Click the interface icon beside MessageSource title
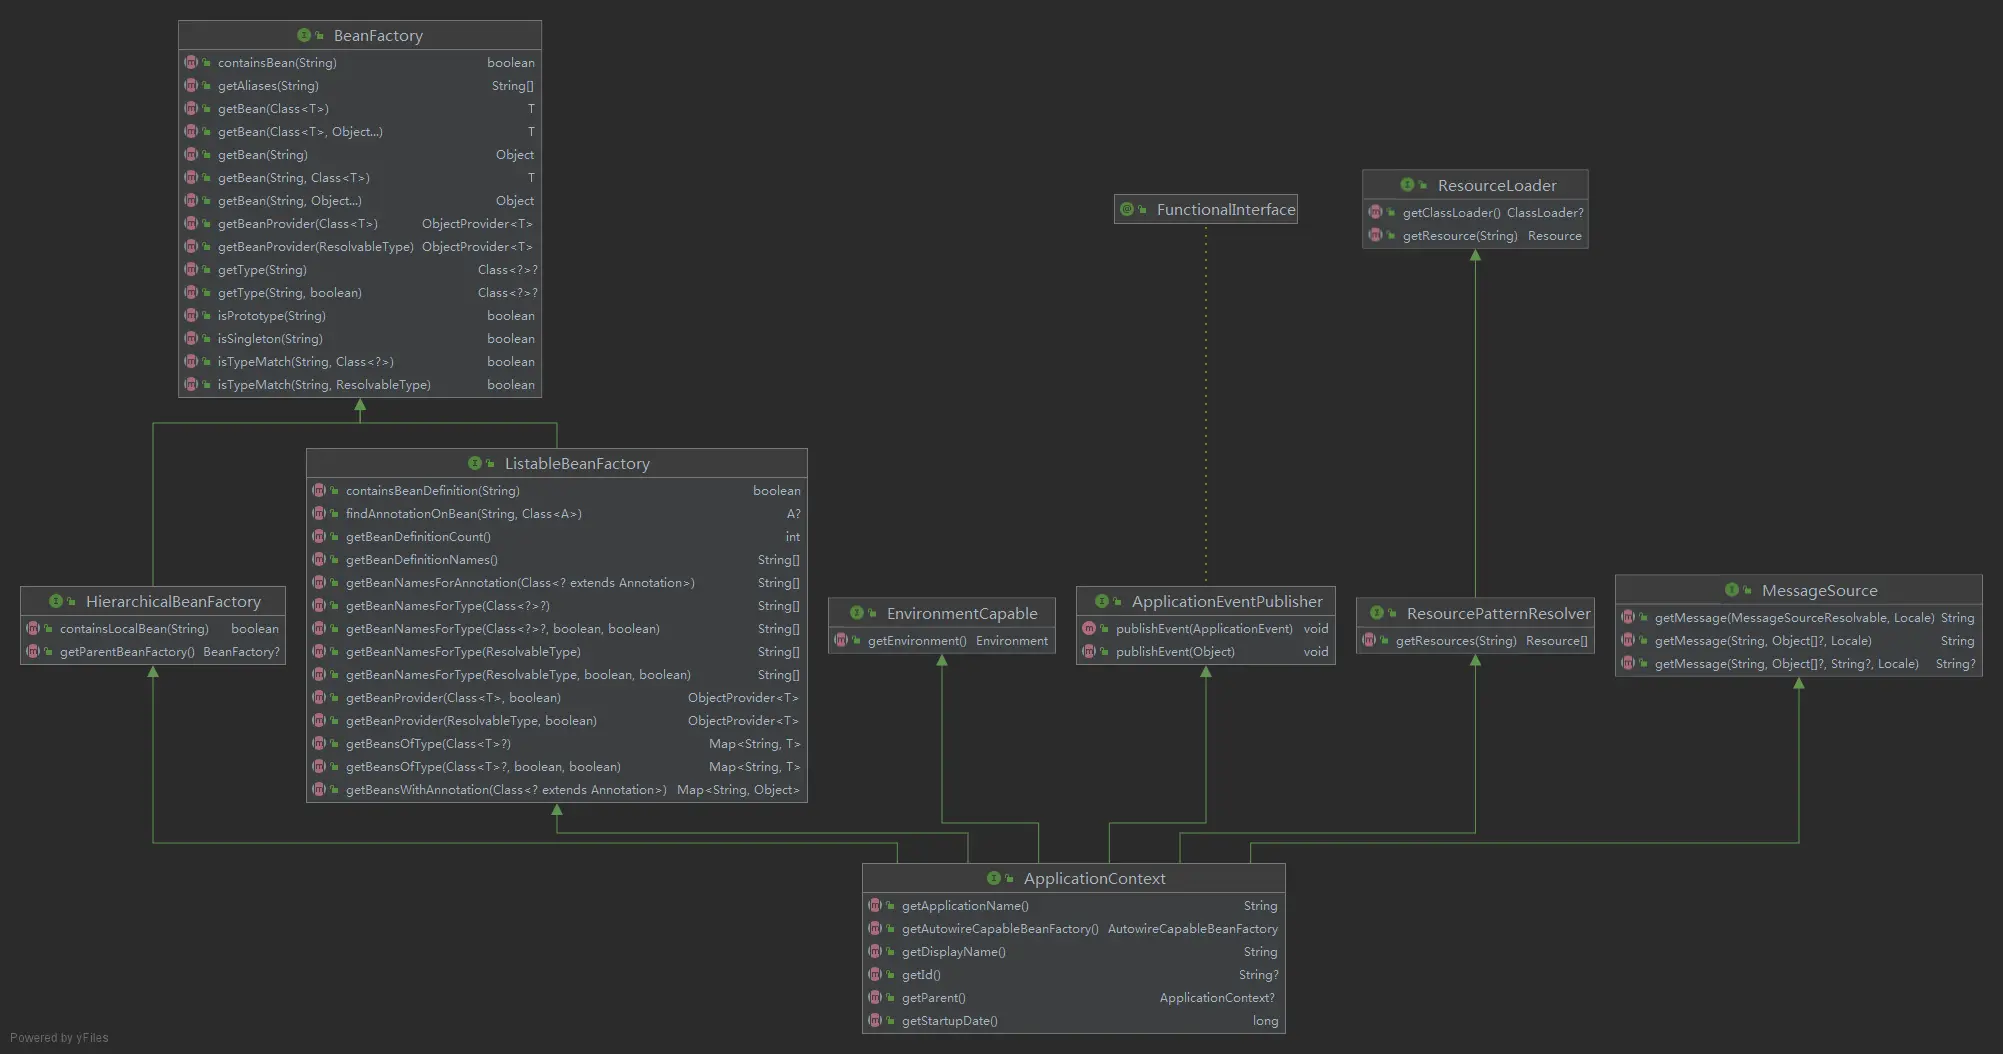This screenshot has height=1054, width=2003. pos(1732,590)
